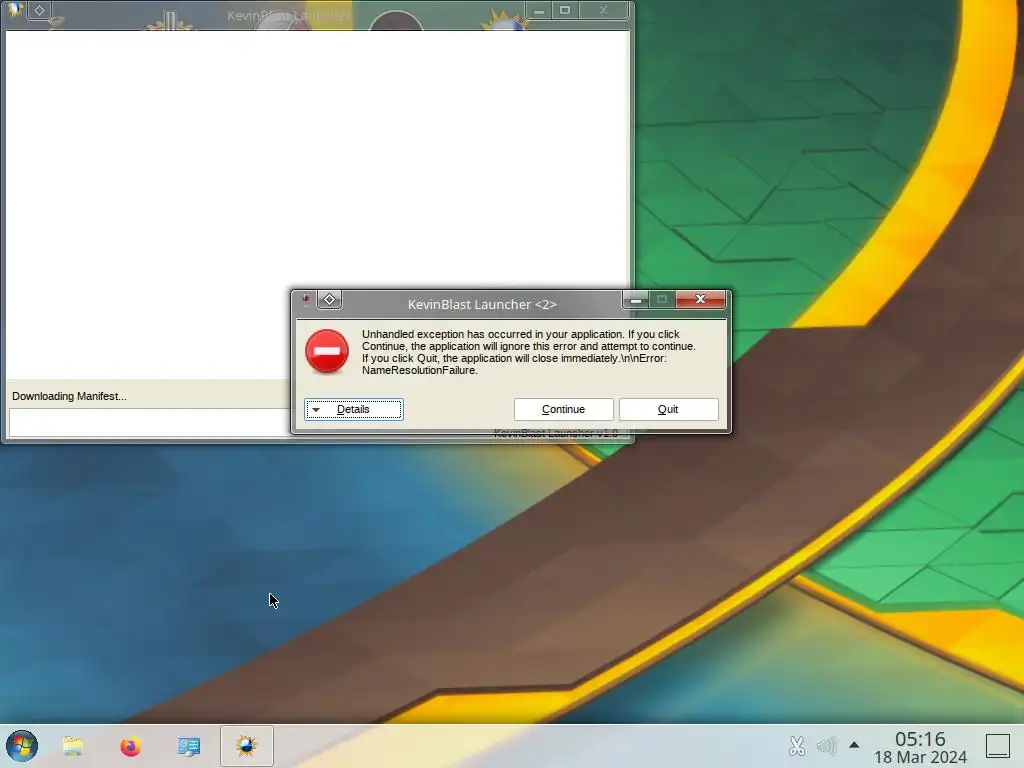
Task: Toggle pin button in main launcher titlebar
Action: click(39, 10)
